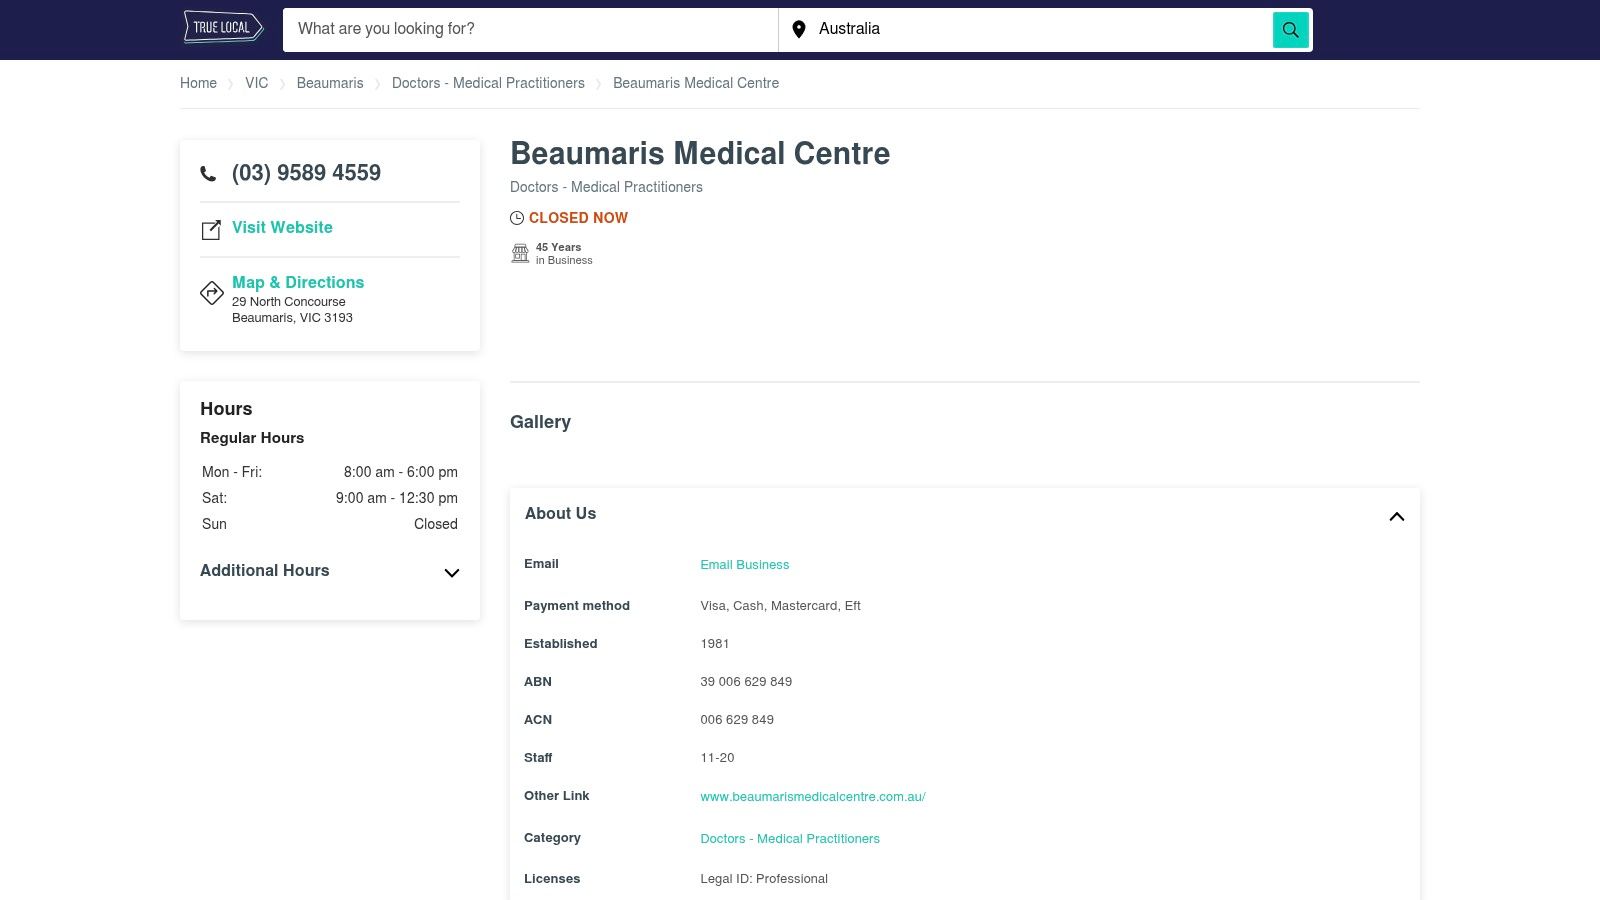
Task: Click the Mon - Fri hours row
Action: click(x=330, y=472)
